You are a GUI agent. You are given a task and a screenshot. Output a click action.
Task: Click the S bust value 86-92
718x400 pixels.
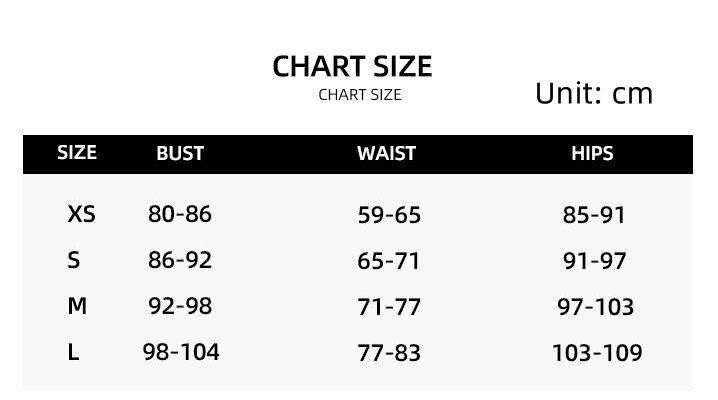(x=180, y=260)
